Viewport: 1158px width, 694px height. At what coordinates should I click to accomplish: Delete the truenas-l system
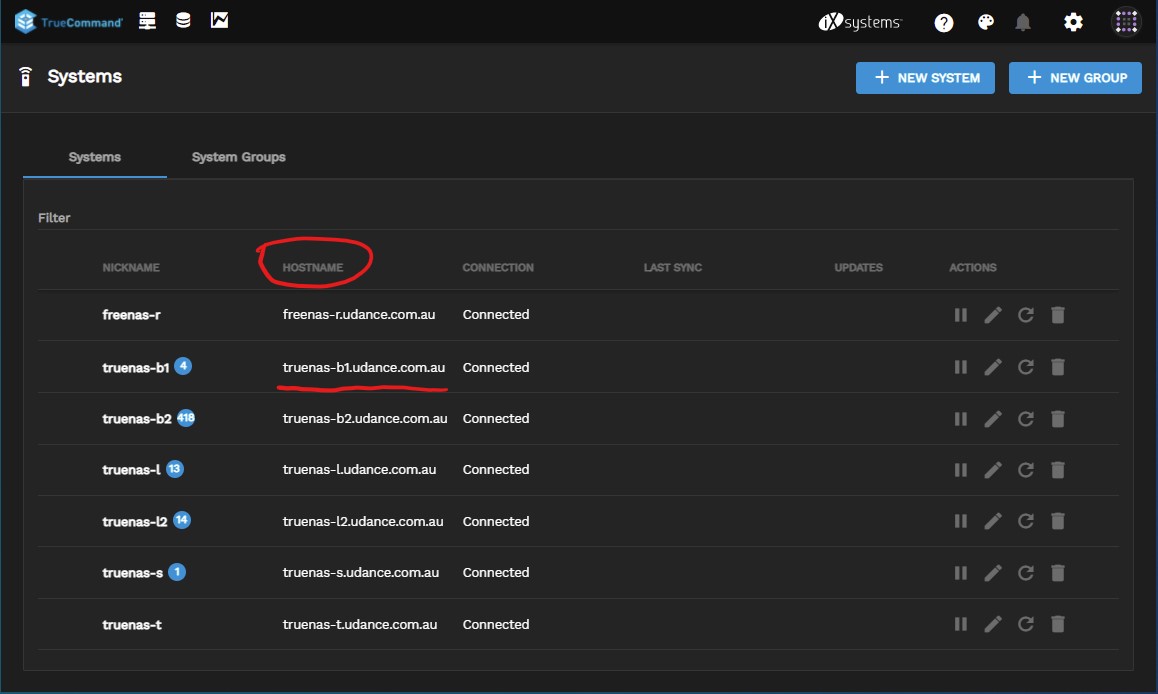point(1058,470)
